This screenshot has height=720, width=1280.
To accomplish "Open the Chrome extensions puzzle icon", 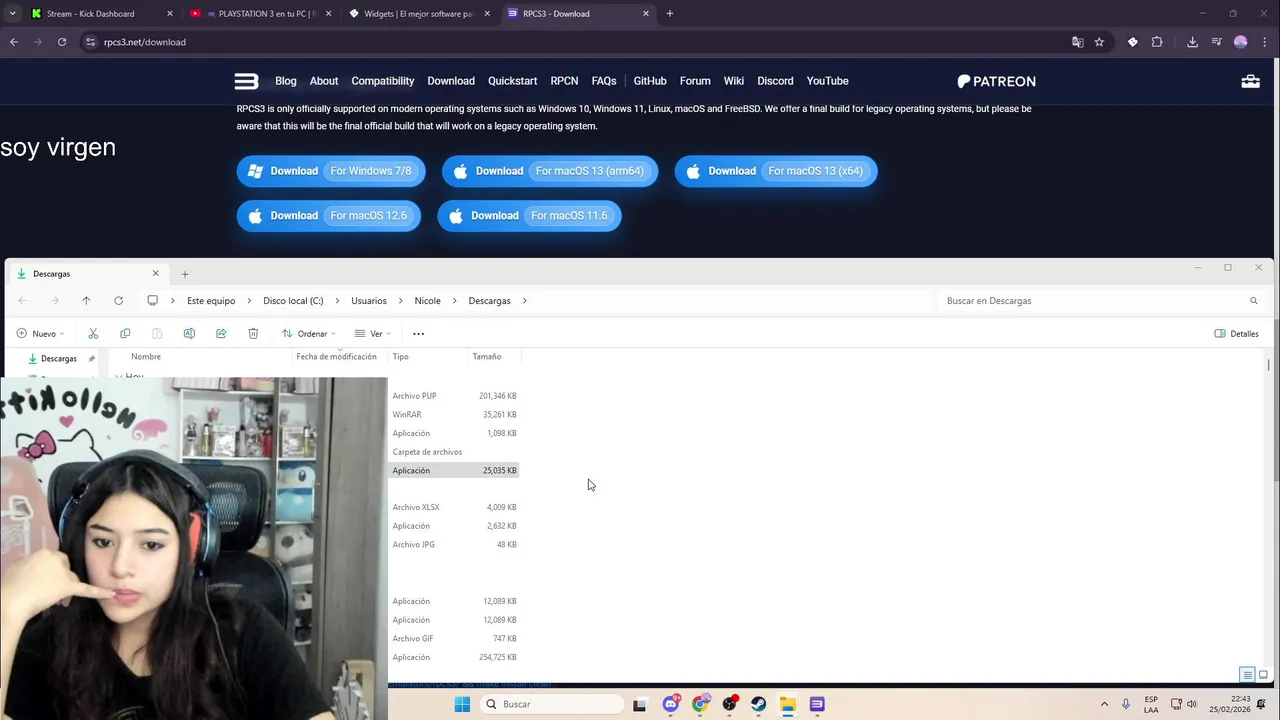I will (x=1157, y=42).
